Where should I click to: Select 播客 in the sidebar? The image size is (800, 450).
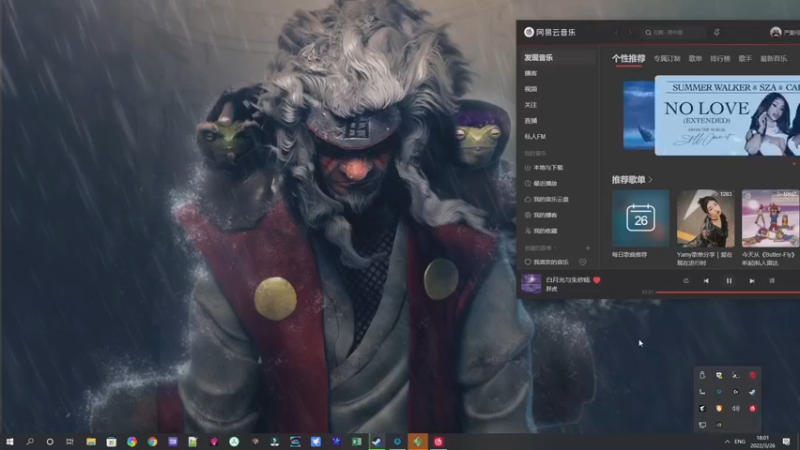click(x=531, y=73)
